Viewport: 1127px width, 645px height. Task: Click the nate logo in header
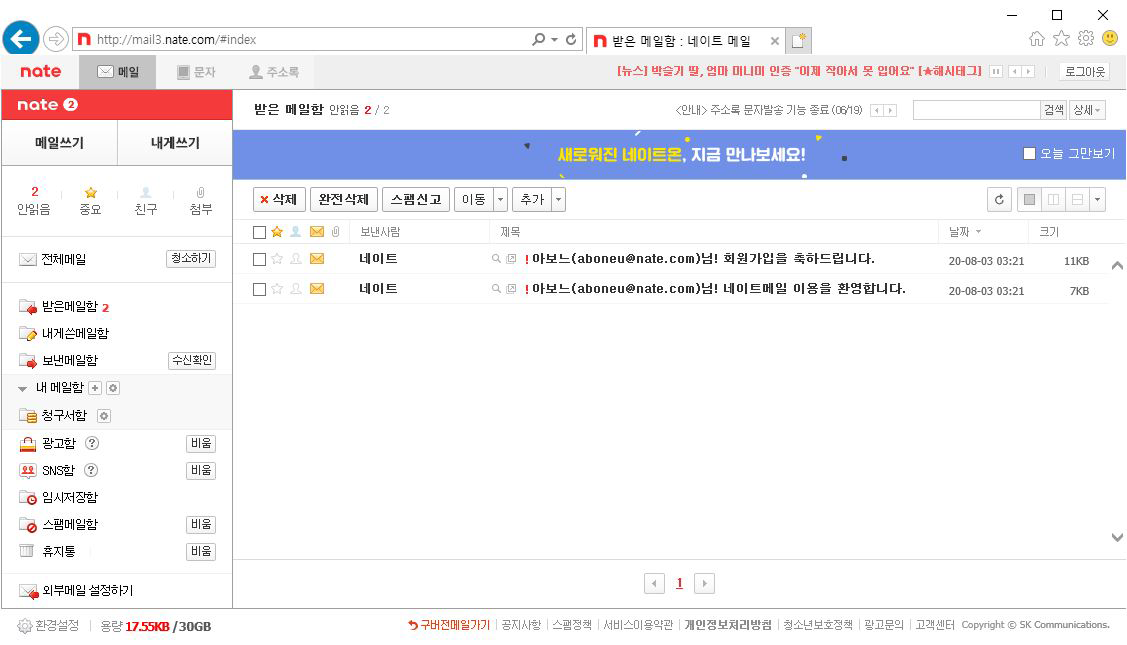pyautogui.click(x=41, y=71)
